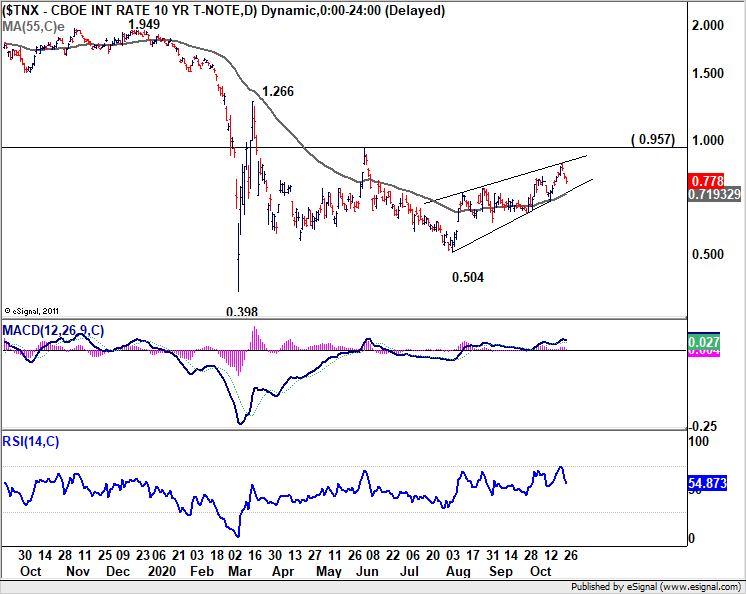Click the chart title '$TNX - CBOE INT RATE 10 YR T-NOTE'
The height and width of the screenshot is (594, 746).
[126, 10]
